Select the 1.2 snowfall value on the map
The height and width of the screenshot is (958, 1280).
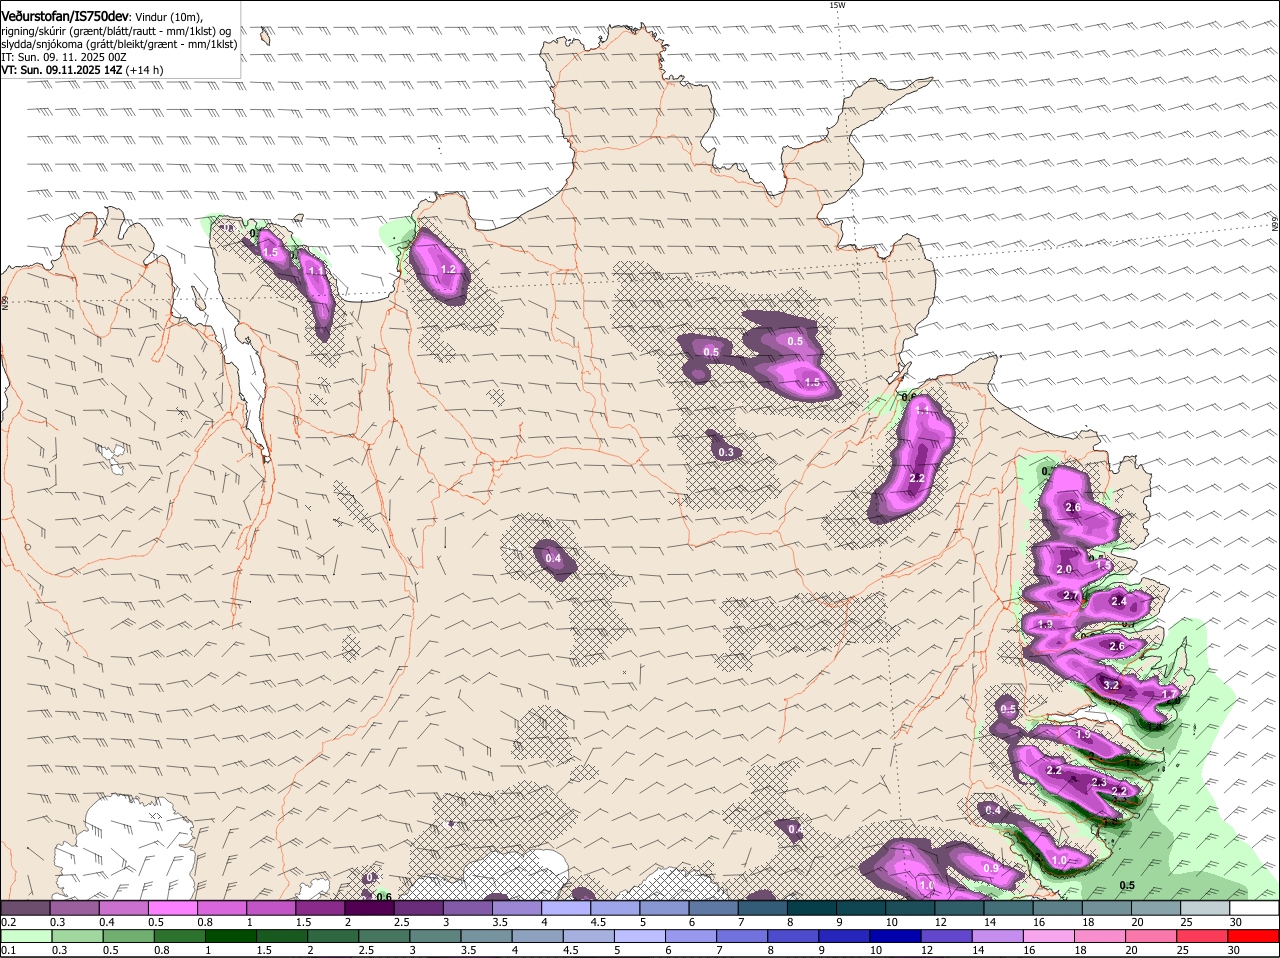pyautogui.click(x=449, y=269)
